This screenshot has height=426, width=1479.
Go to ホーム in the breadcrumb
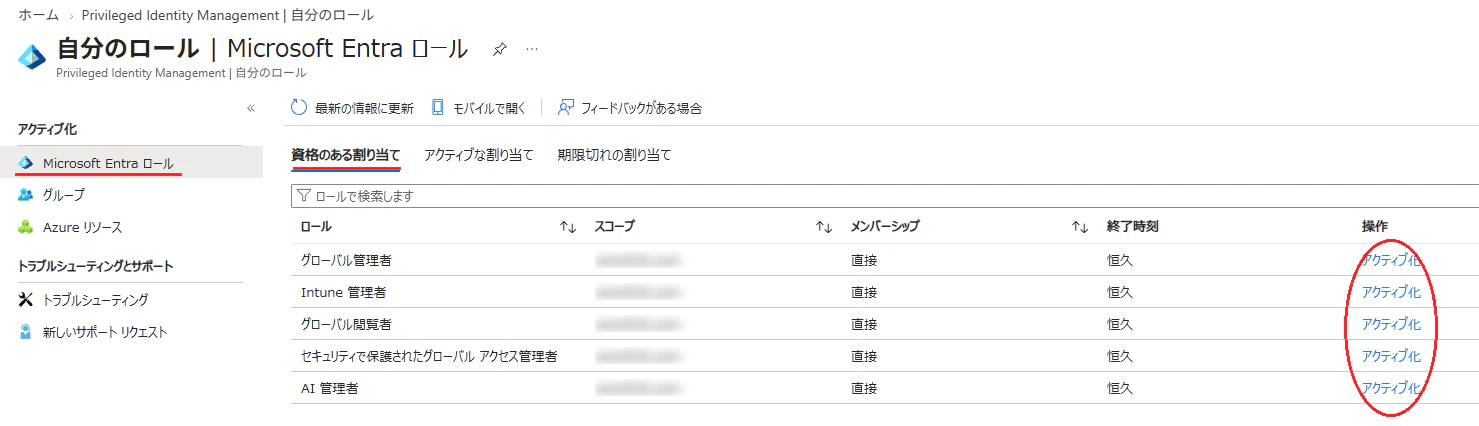[x=38, y=15]
